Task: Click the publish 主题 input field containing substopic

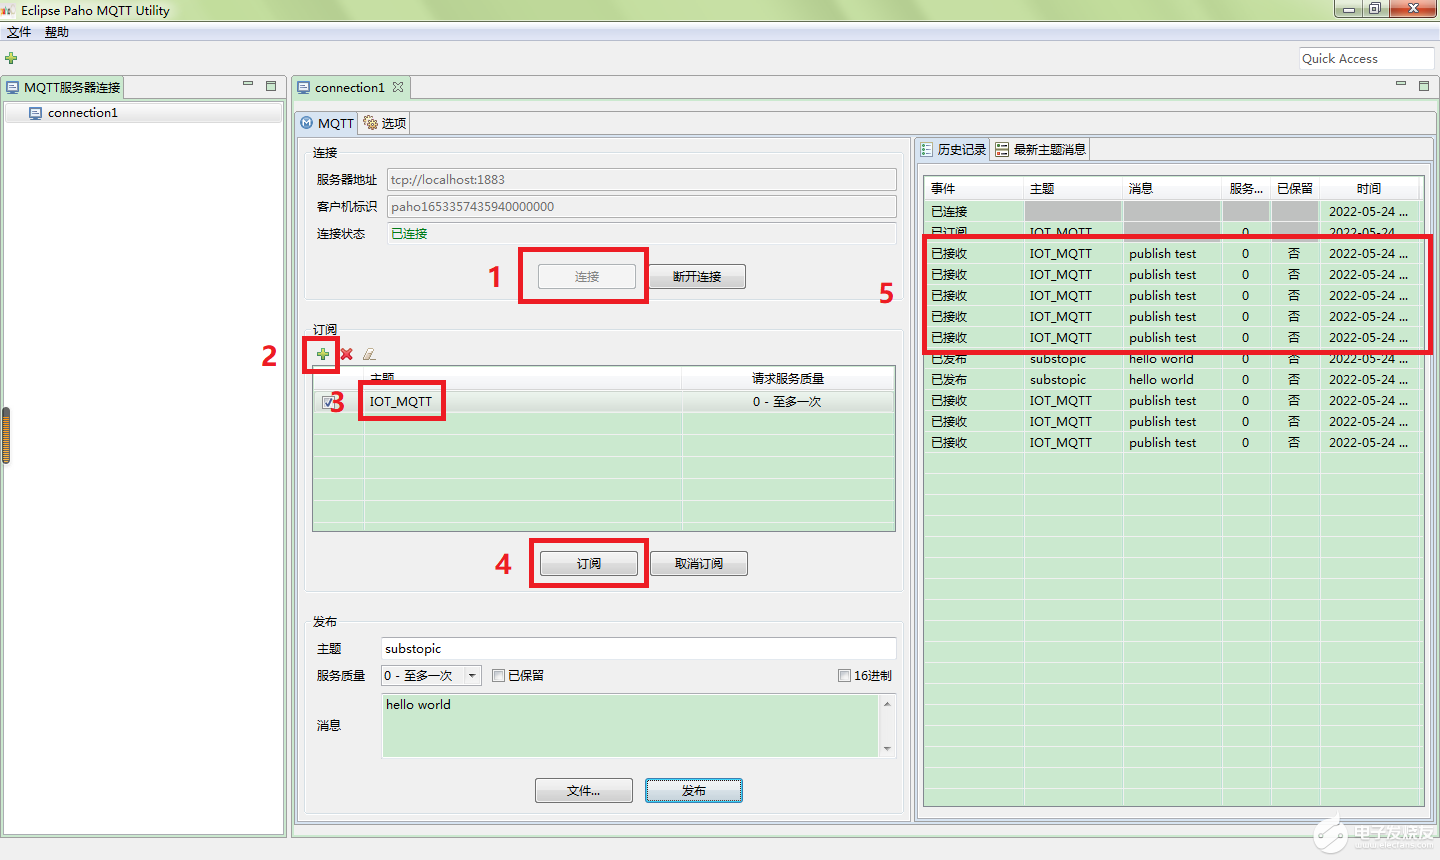Action: coord(637,649)
